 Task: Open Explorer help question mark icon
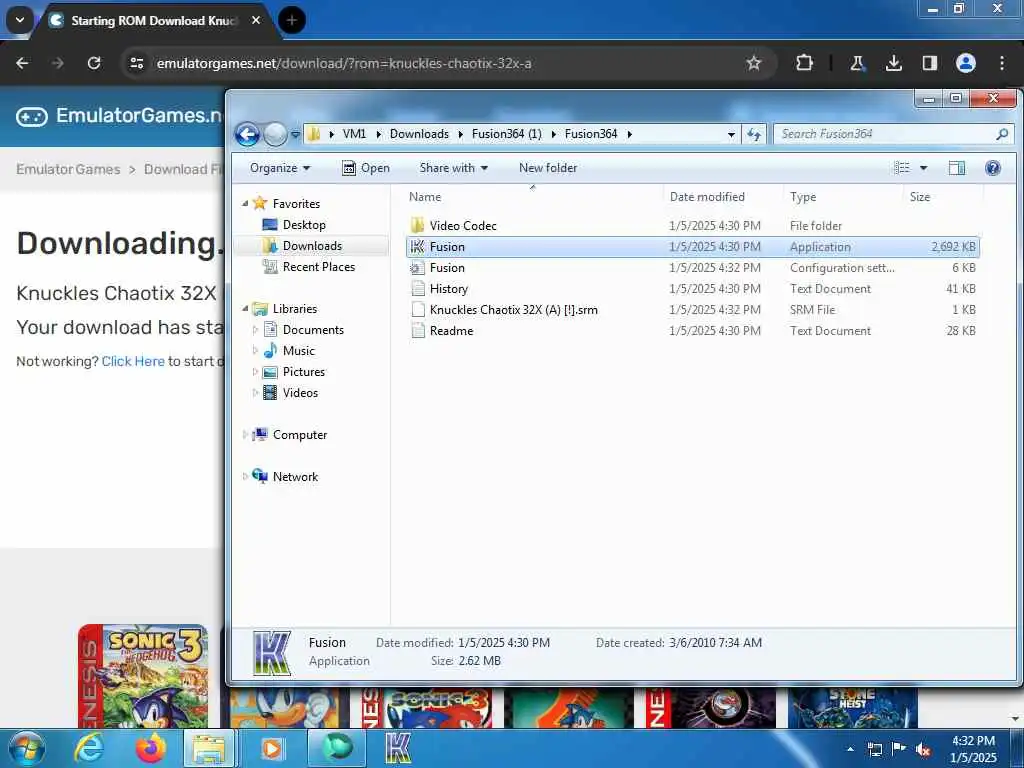pyautogui.click(x=993, y=168)
